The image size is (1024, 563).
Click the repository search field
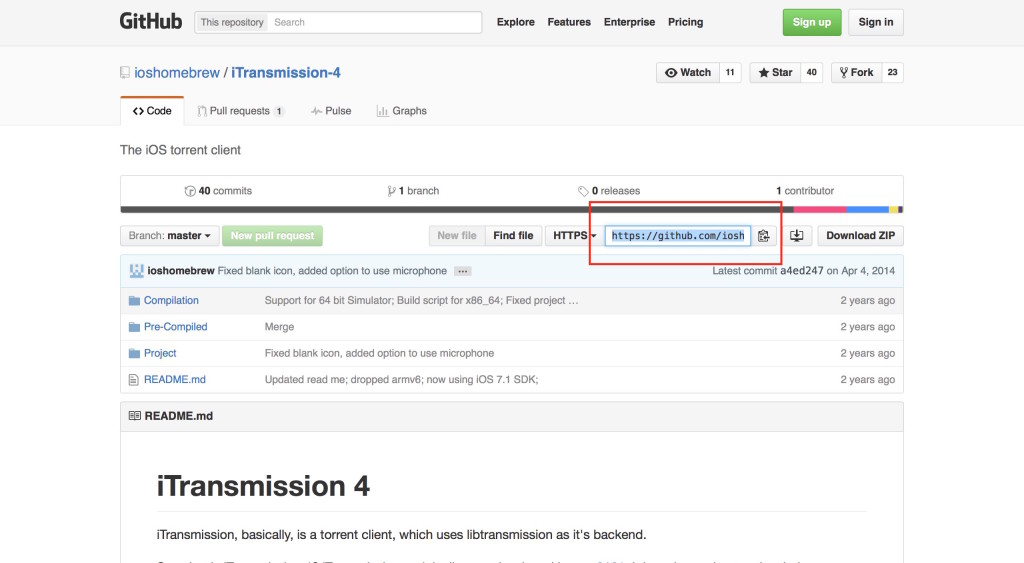(375, 22)
